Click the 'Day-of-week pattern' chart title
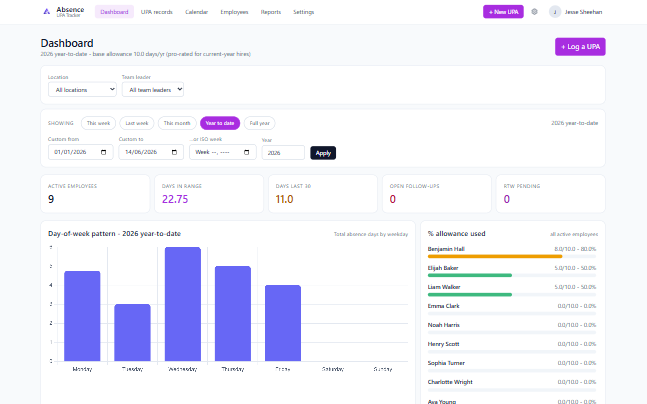This screenshot has width=647, height=404. pos(114,234)
